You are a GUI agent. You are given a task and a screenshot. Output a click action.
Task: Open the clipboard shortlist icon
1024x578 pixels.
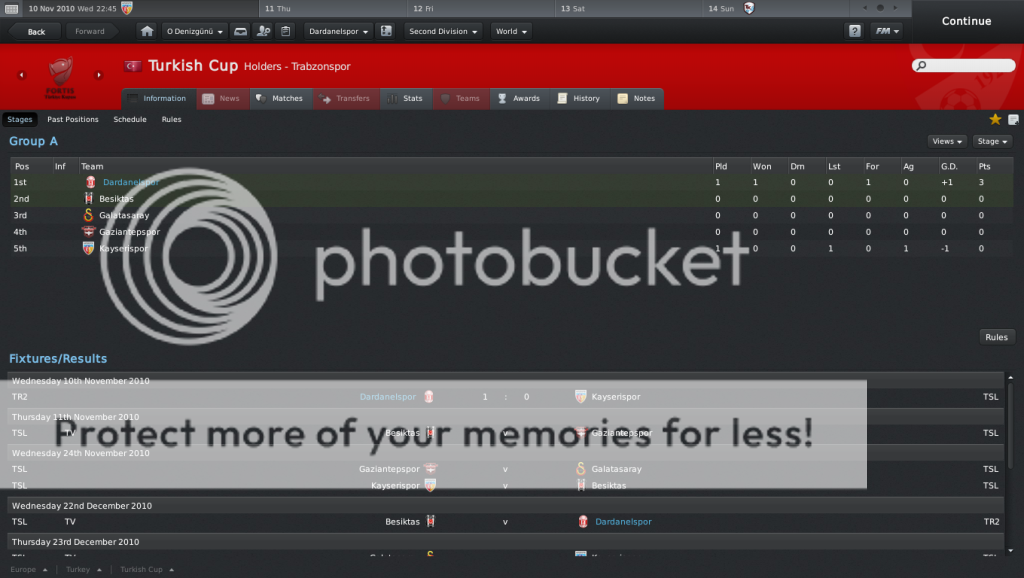pyautogui.click(x=285, y=31)
